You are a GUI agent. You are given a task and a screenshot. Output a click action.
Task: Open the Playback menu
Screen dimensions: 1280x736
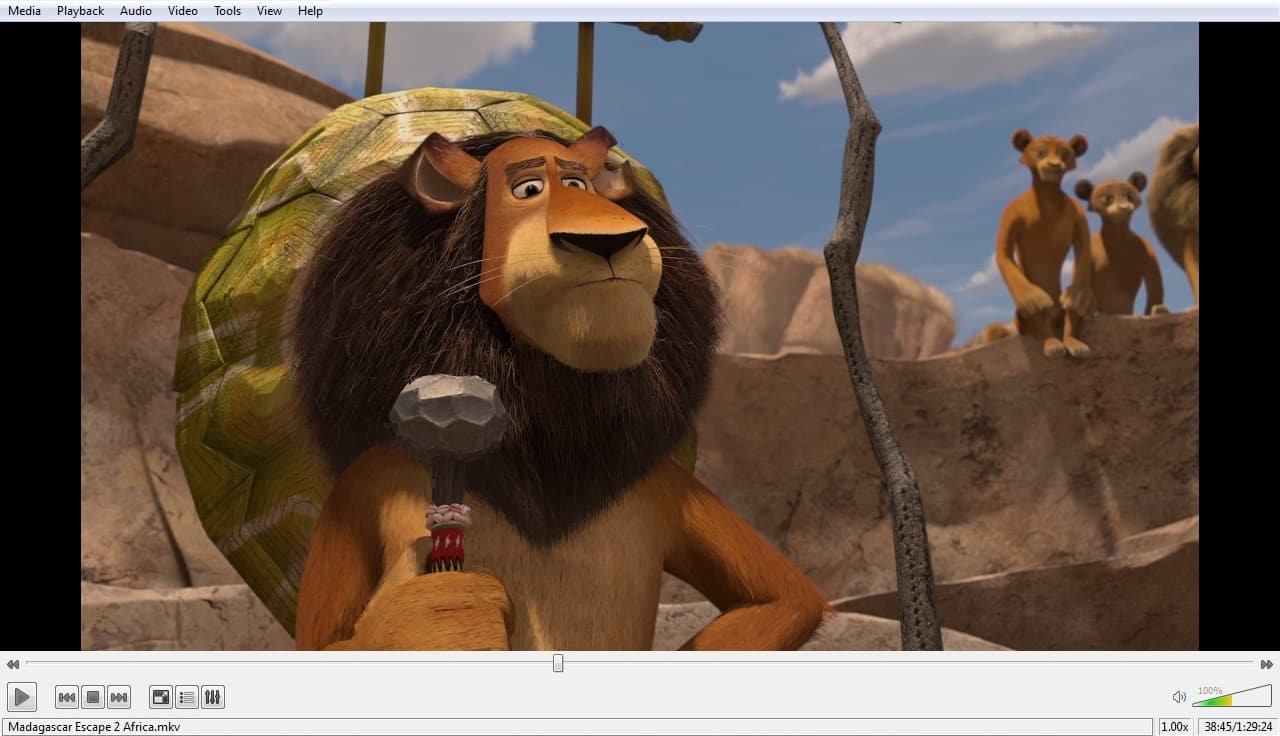tap(80, 10)
